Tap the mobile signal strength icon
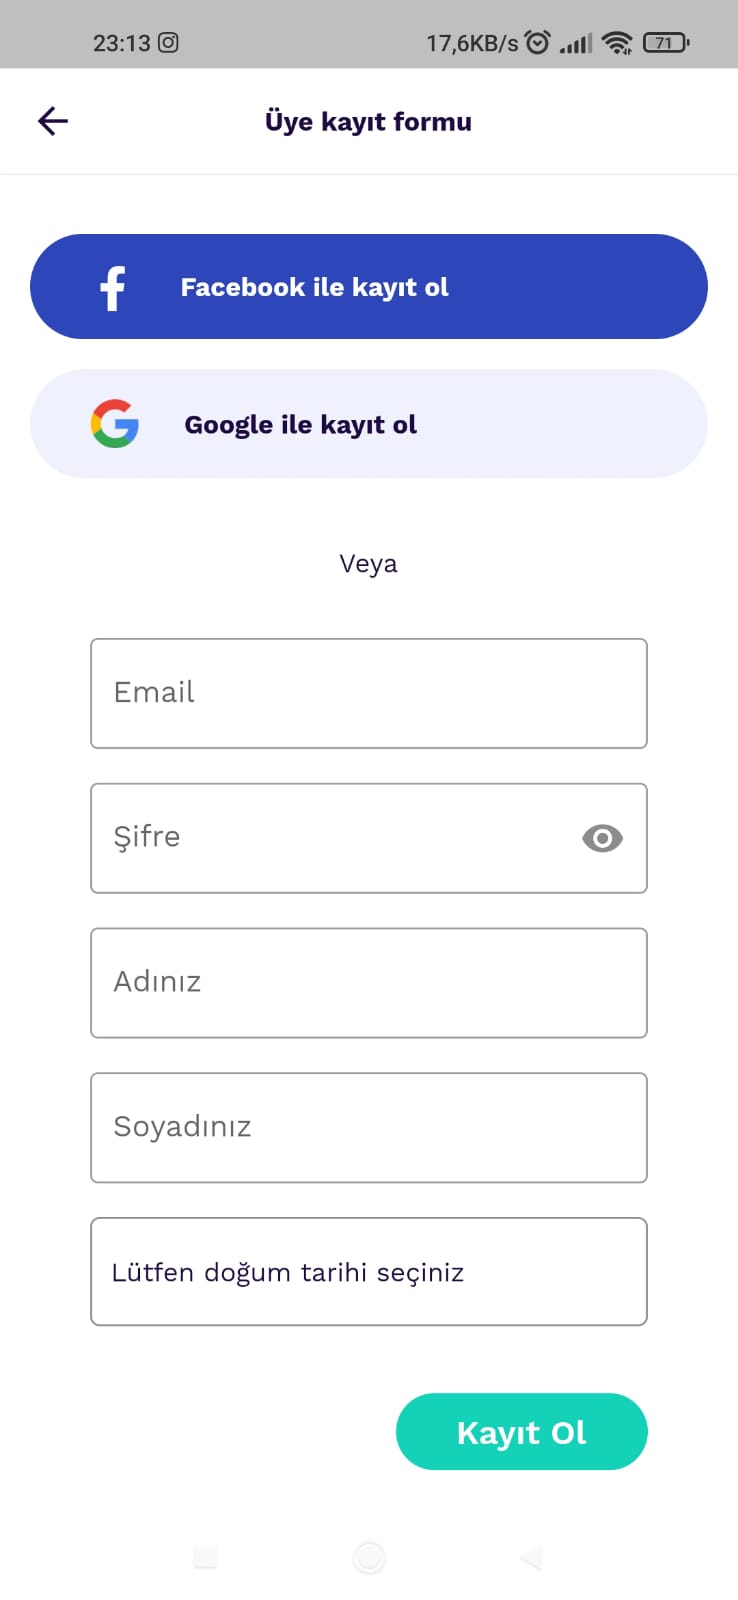 (576, 43)
